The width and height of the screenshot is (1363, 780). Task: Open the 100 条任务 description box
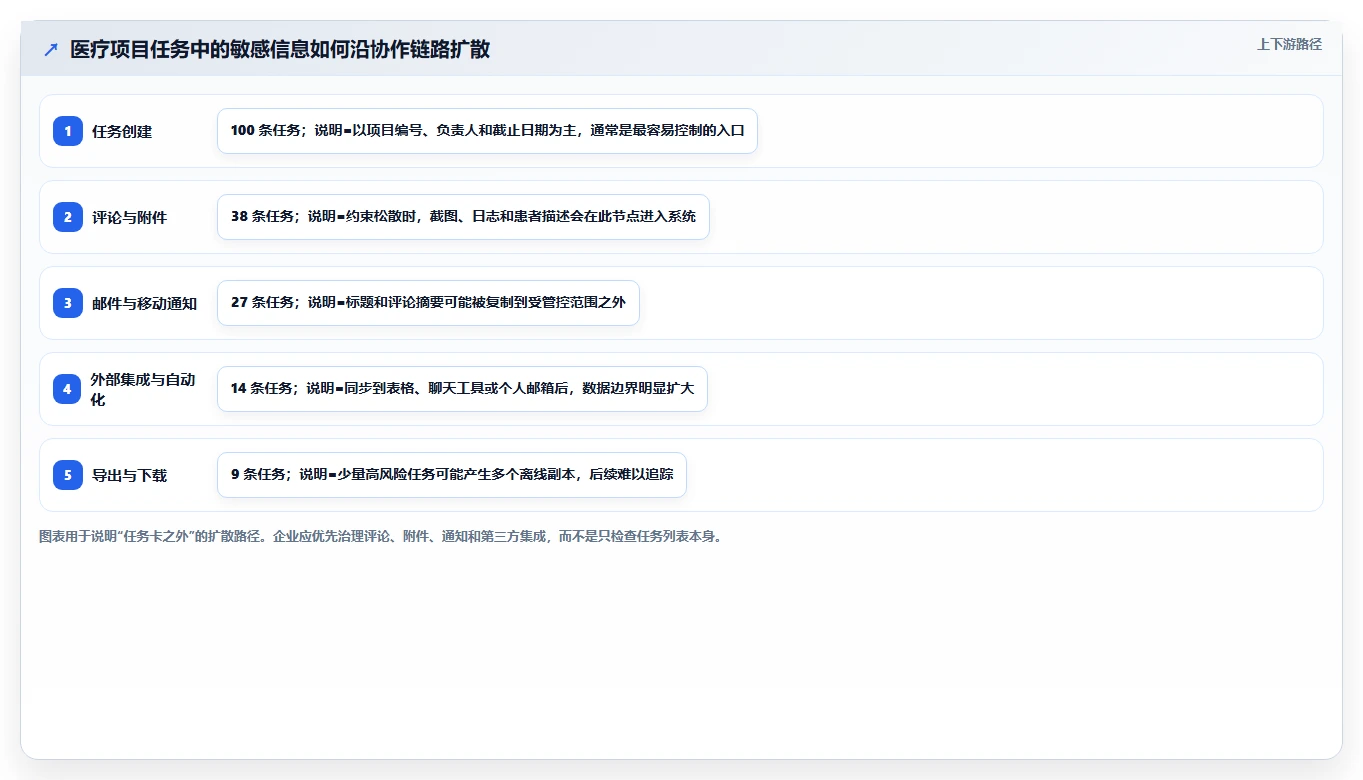coord(487,131)
